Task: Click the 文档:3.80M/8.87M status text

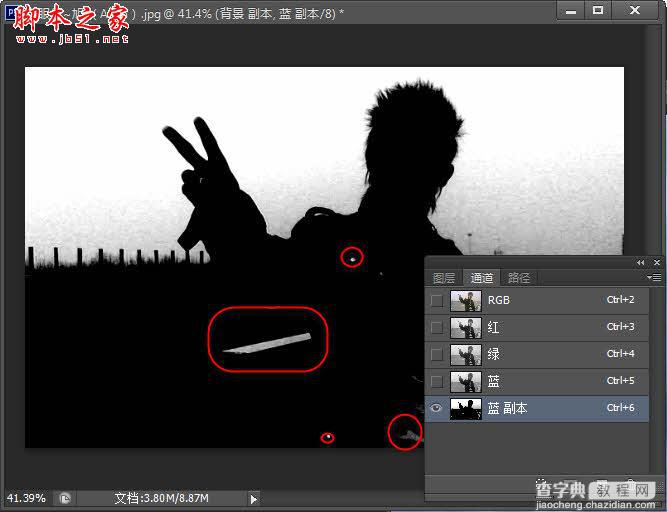Action: (162, 498)
